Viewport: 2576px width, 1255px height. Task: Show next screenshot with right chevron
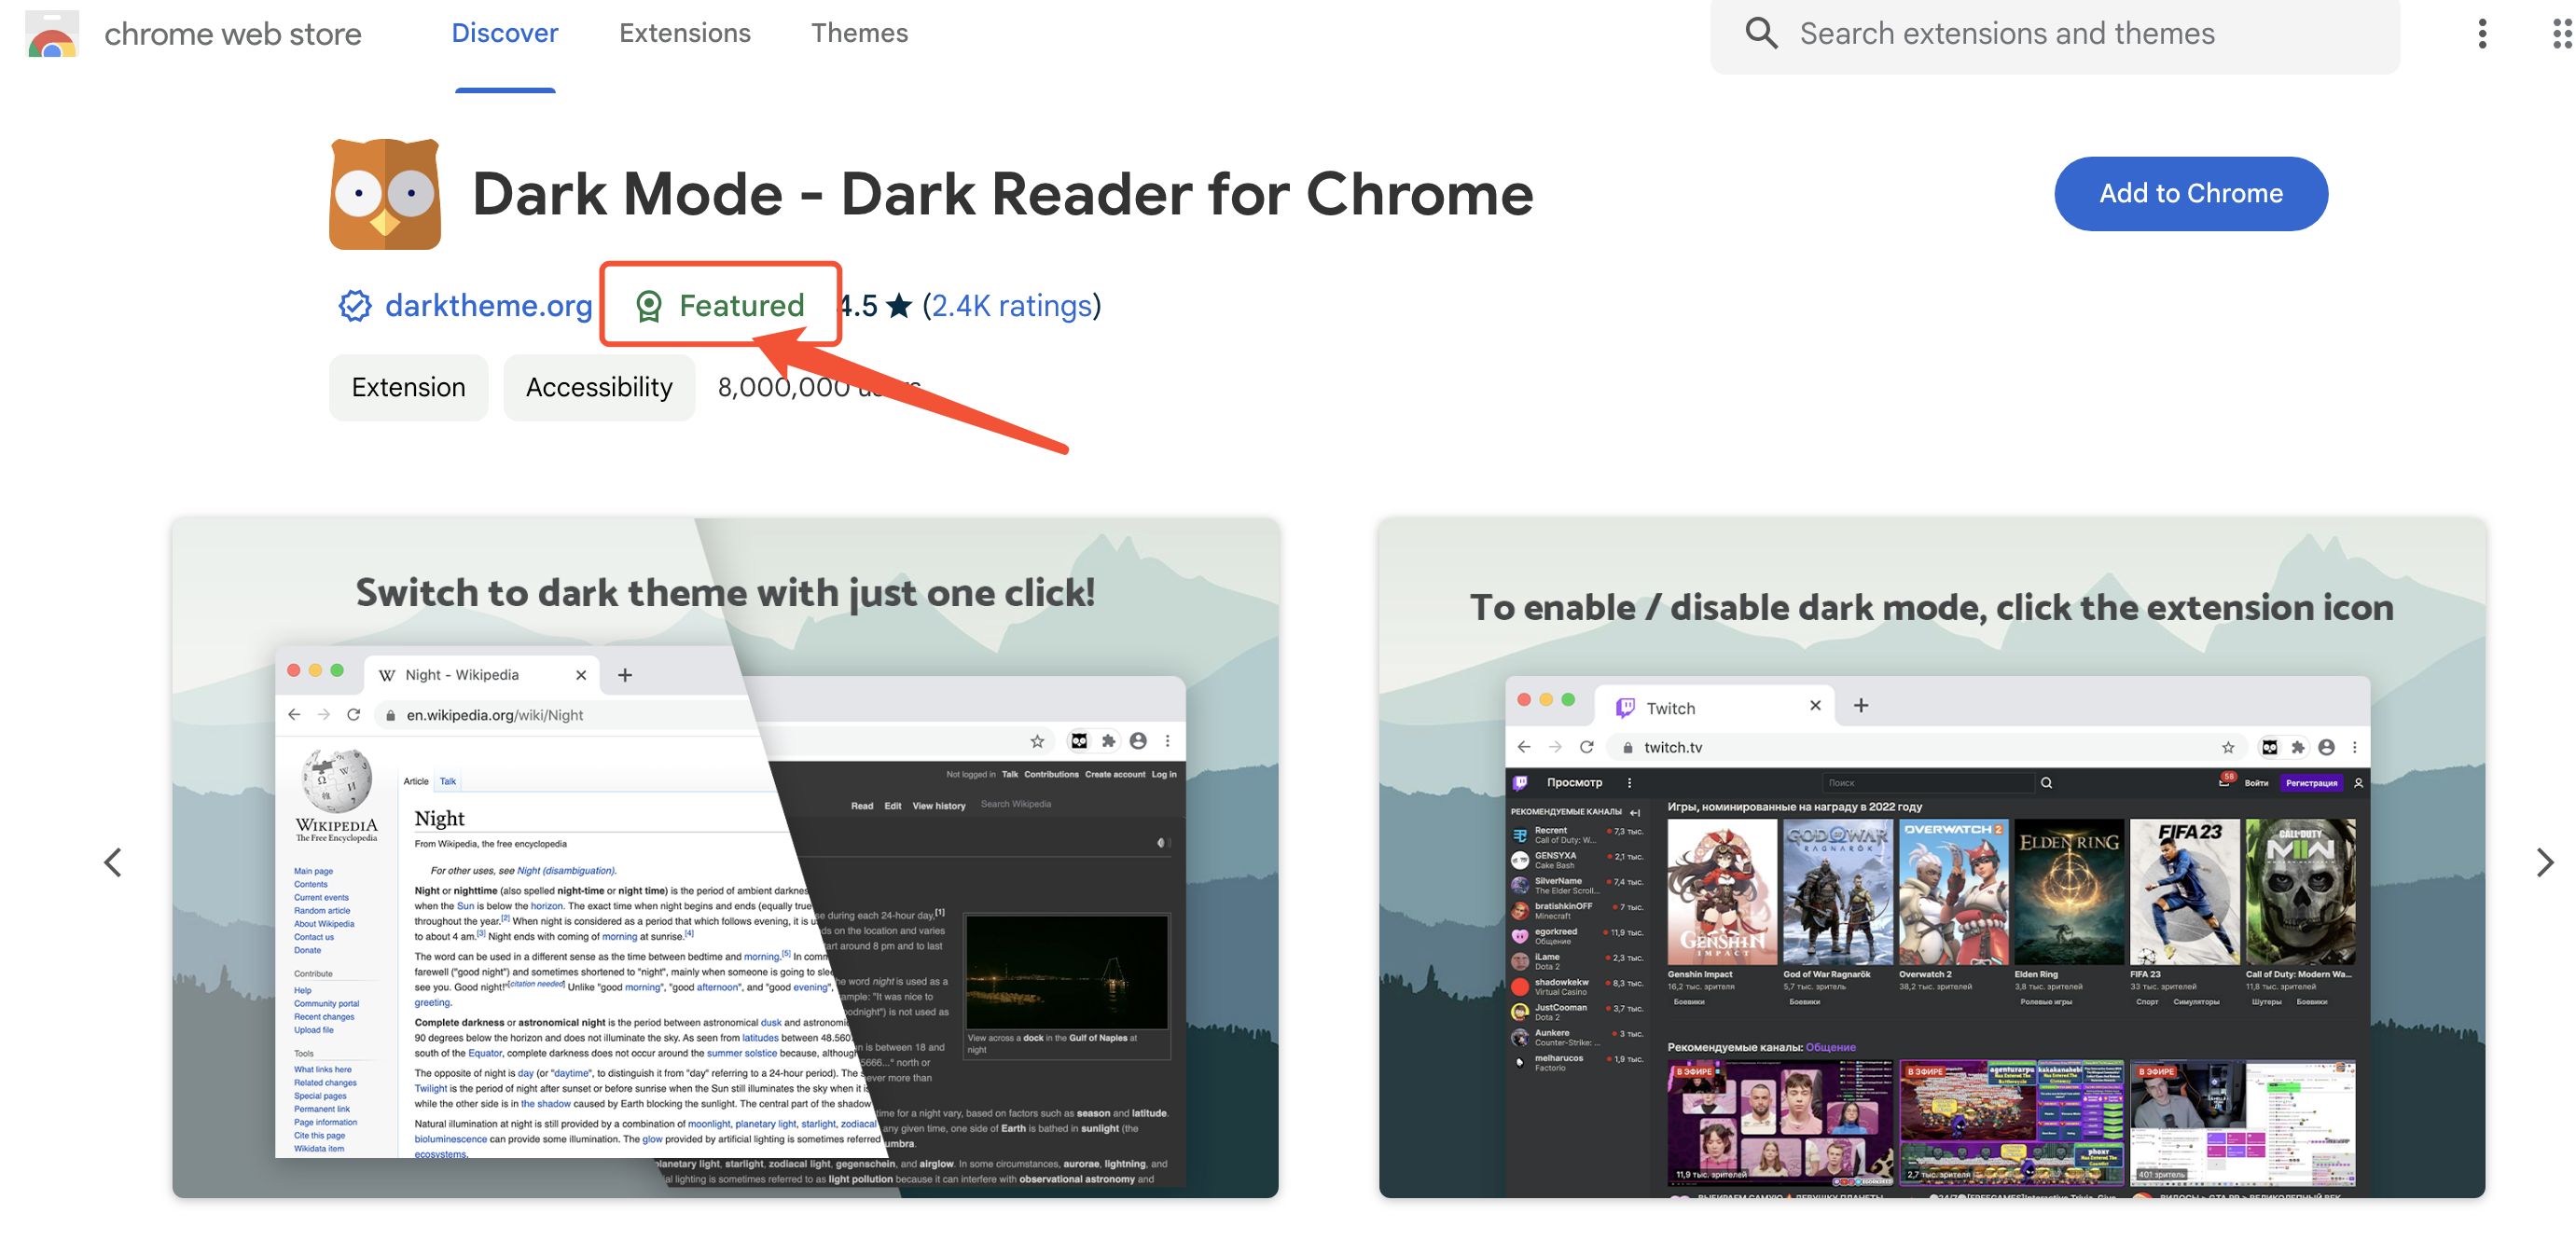(2544, 862)
